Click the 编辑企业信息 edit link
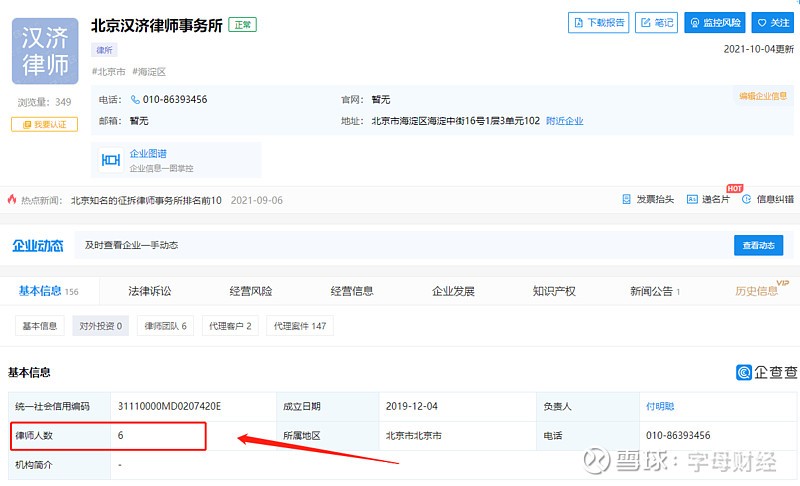Screen dimensions: 800x486 (x=765, y=96)
